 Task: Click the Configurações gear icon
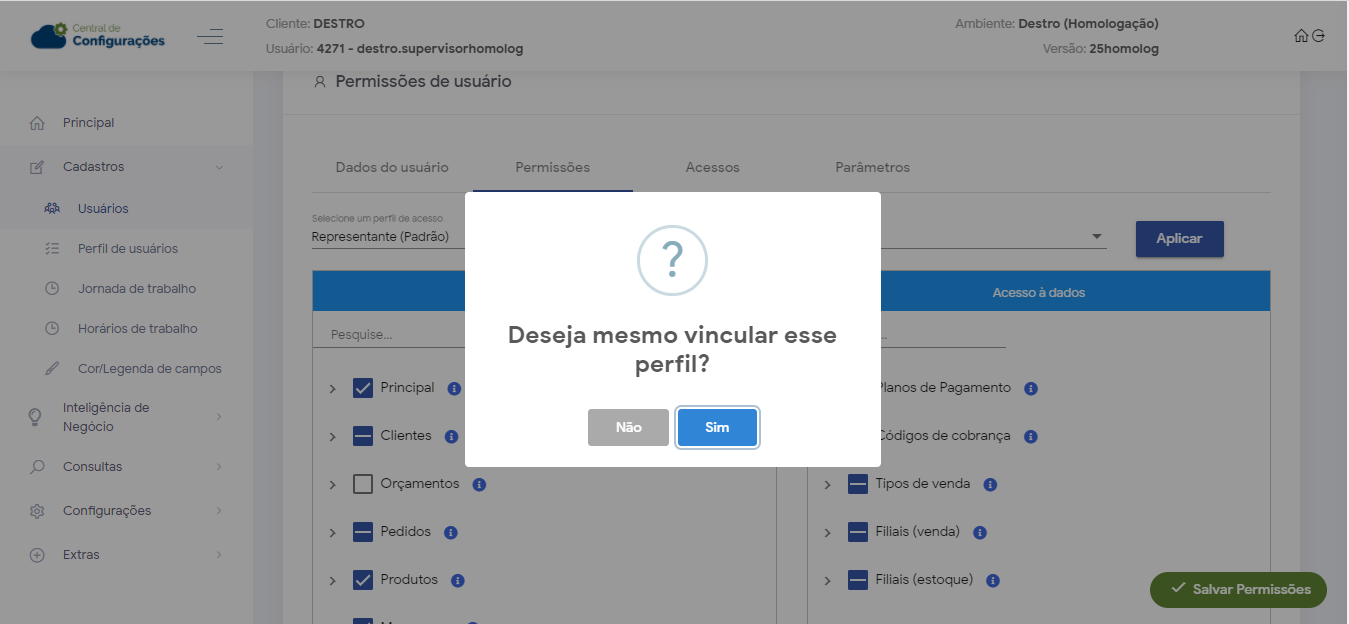coord(37,511)
